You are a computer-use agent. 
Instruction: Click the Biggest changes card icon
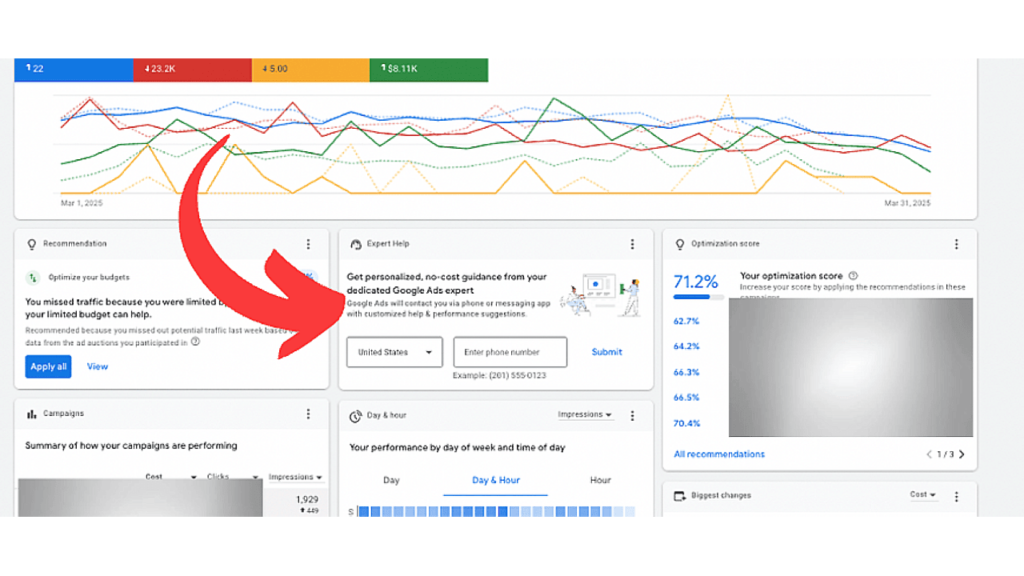point(681,495)
